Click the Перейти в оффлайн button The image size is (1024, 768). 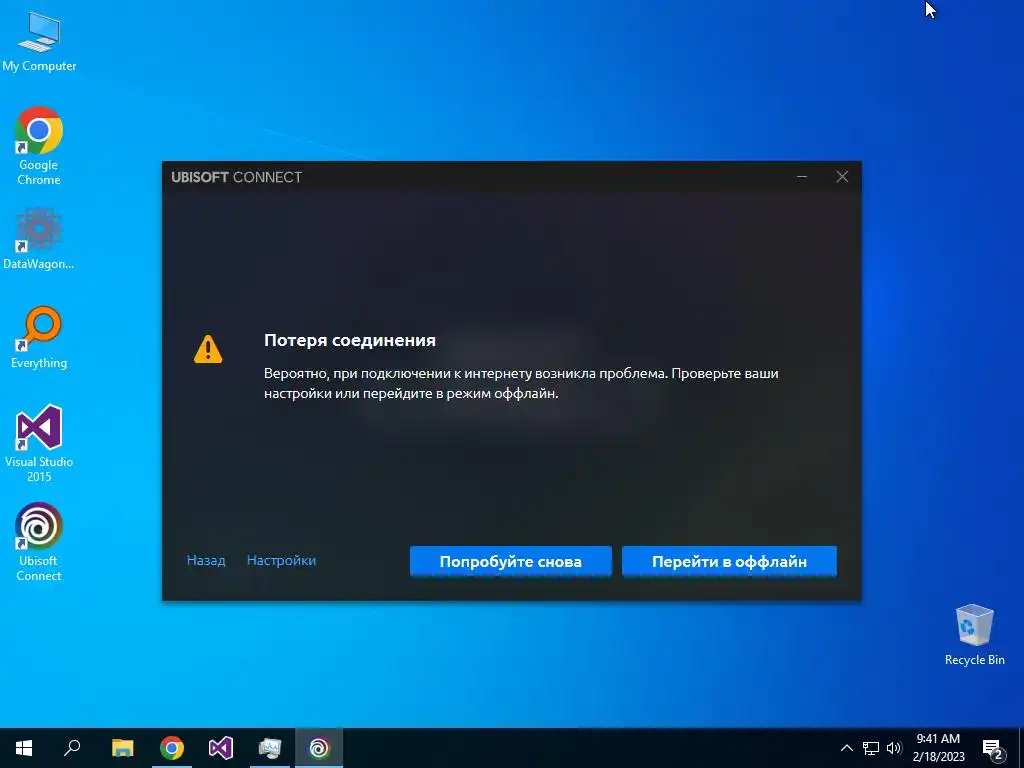(729, 562)
